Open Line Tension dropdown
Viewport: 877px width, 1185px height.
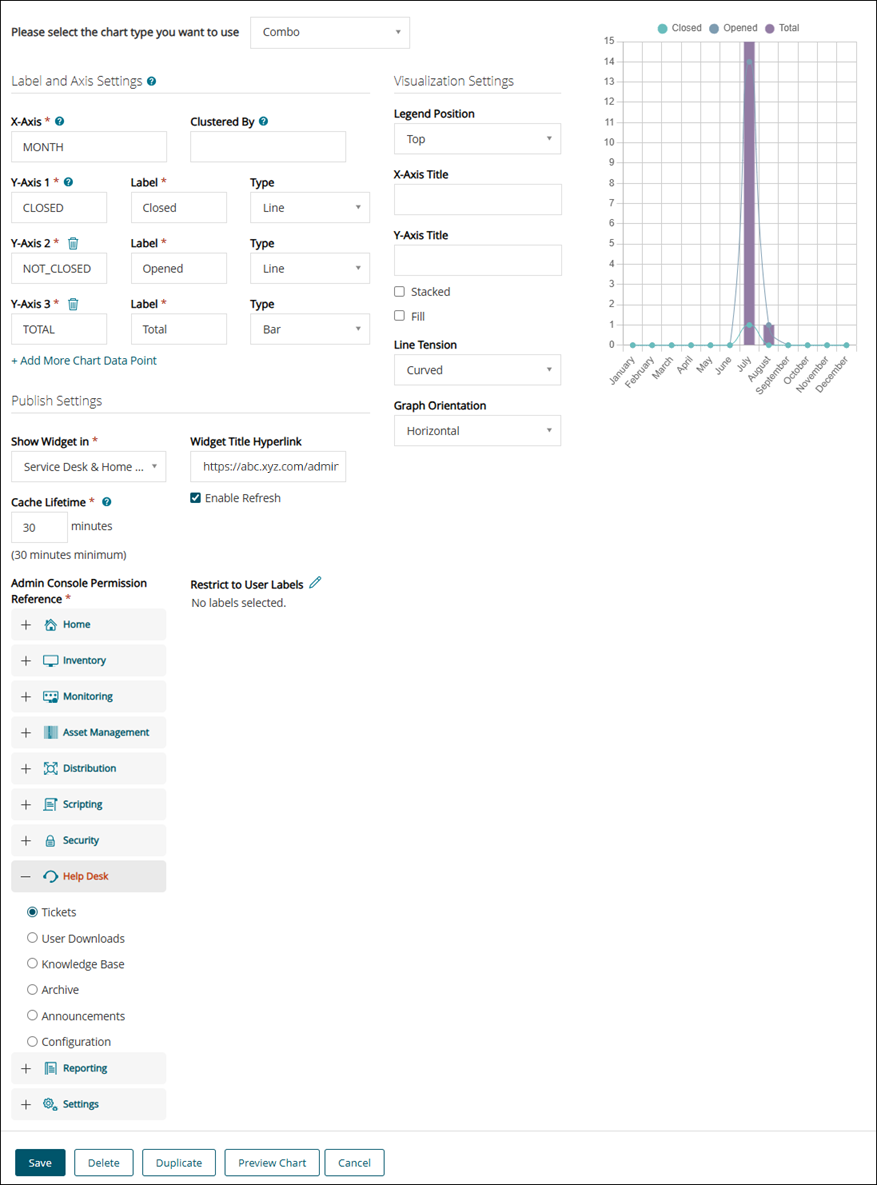coord(477,370)
